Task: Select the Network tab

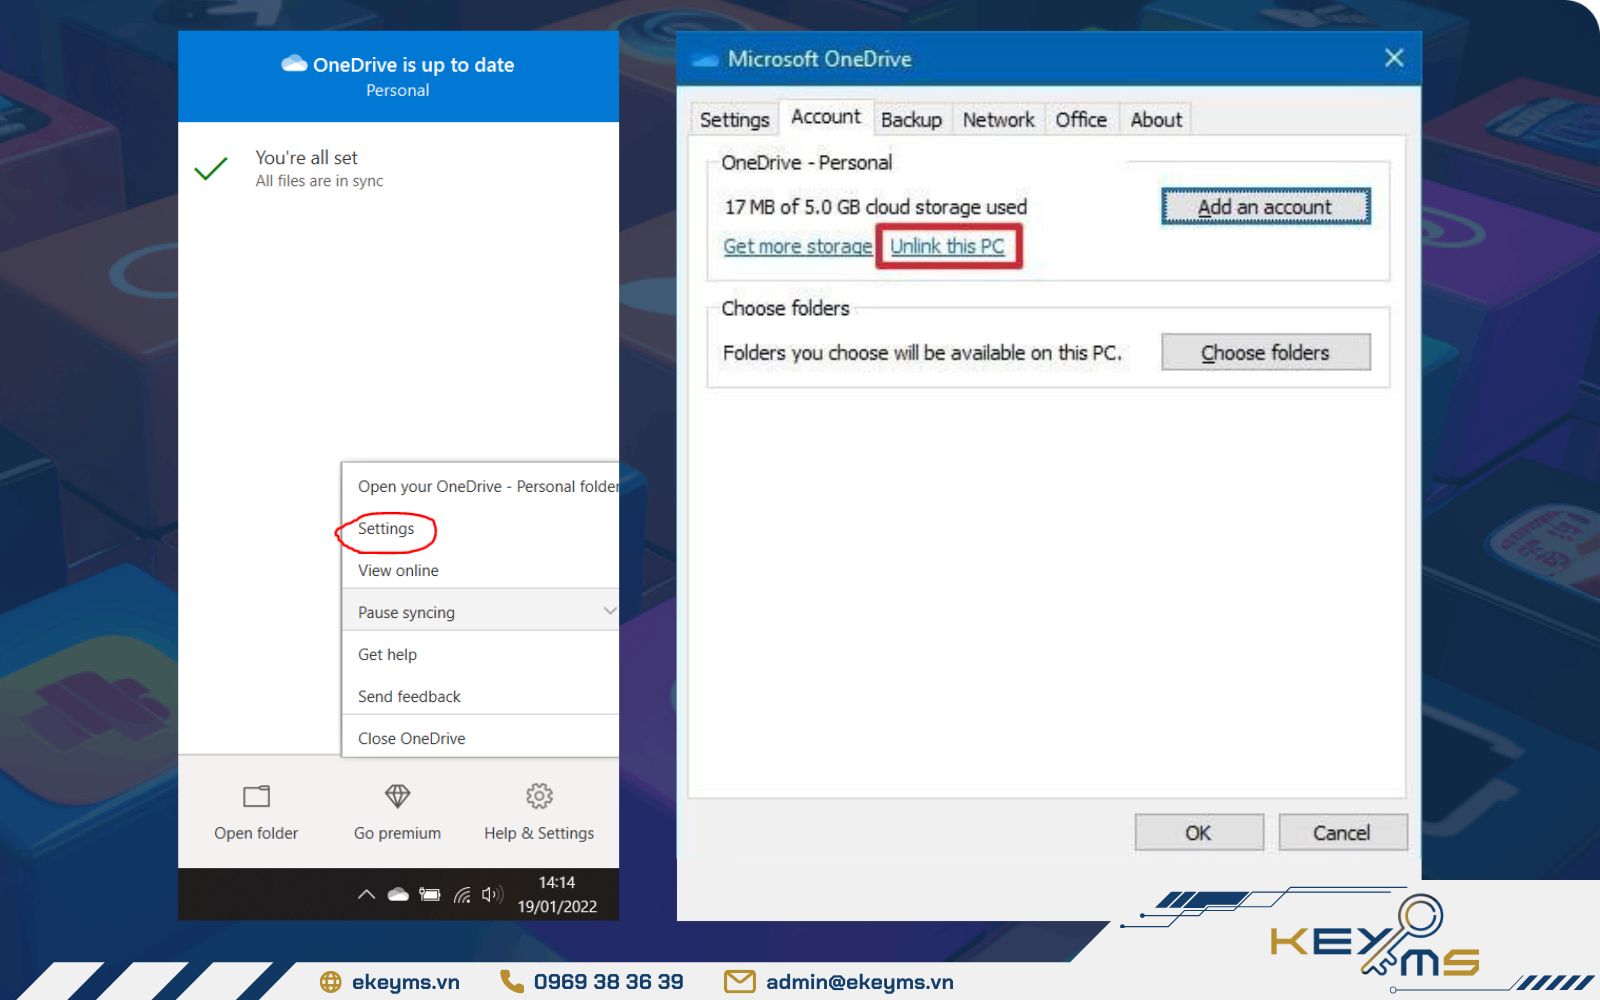Action: [998, 119]
